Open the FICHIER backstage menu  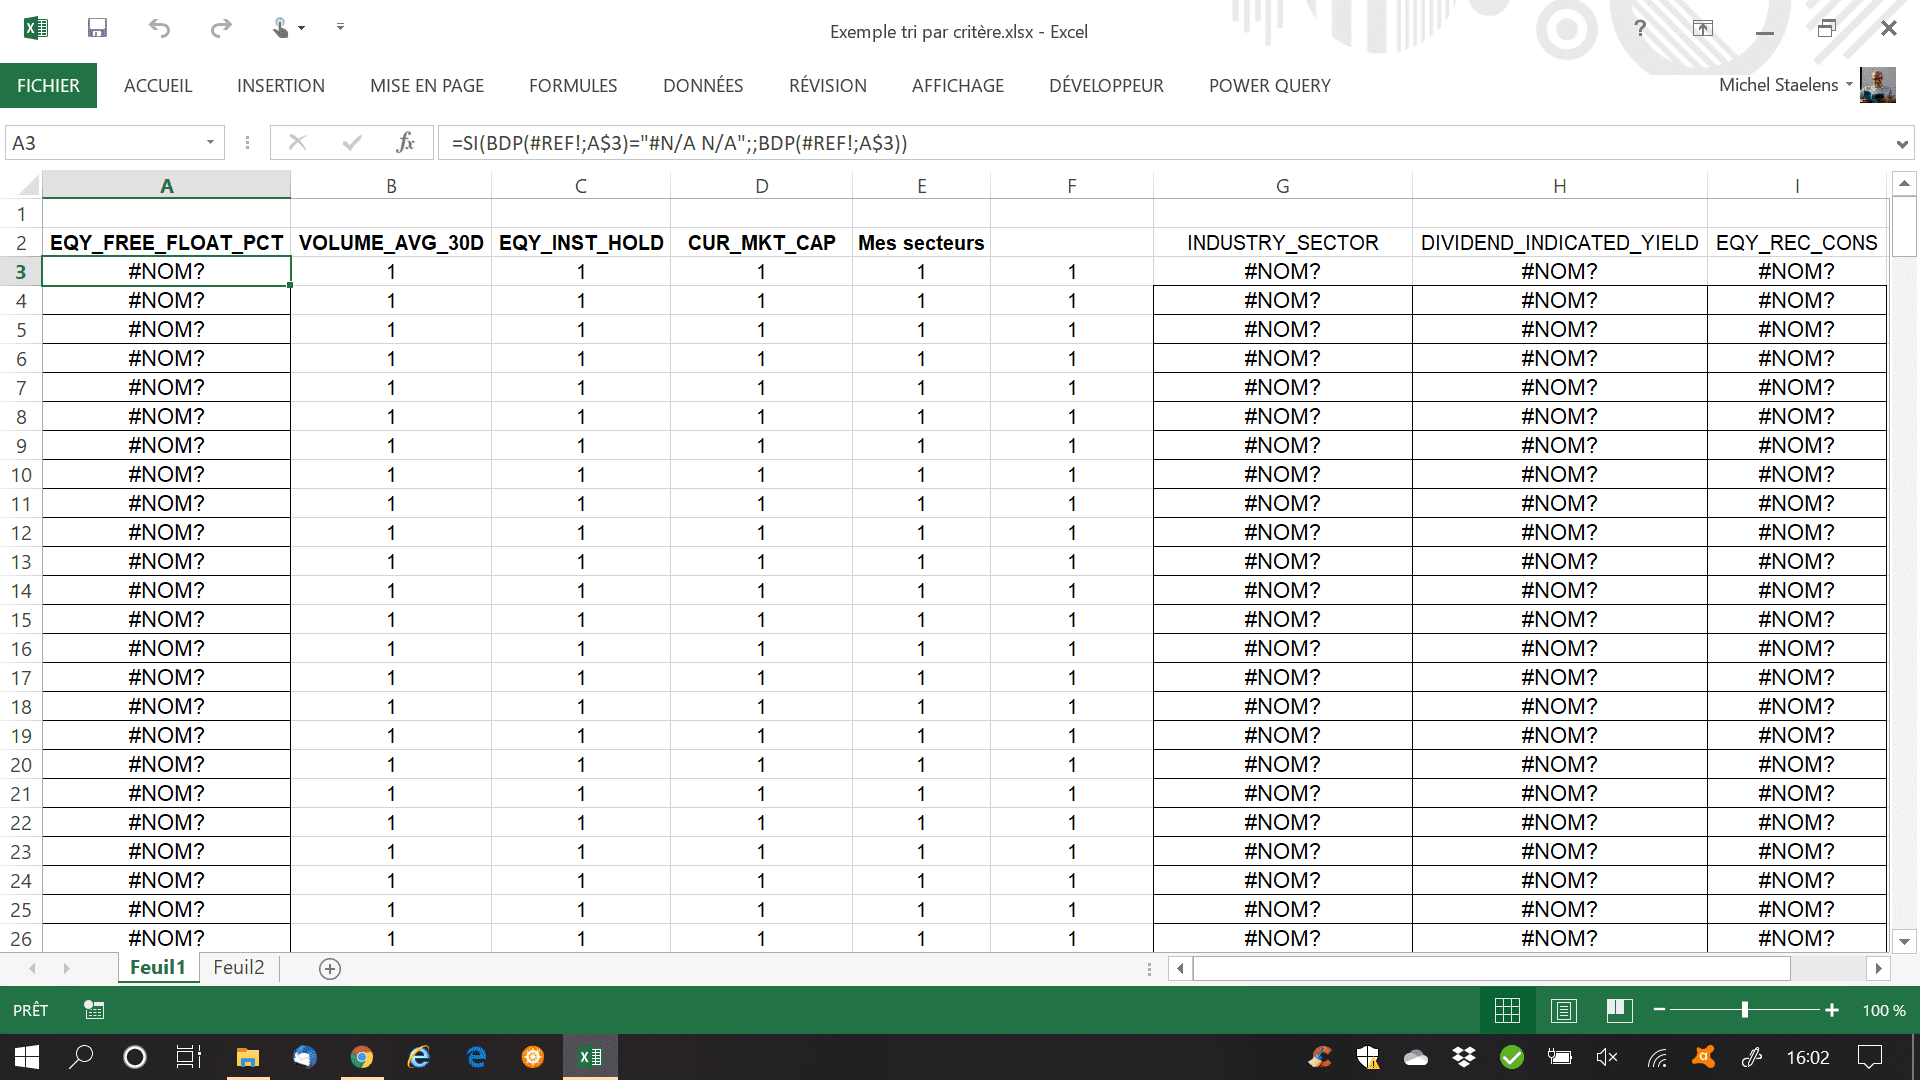[x=48, y=86]
